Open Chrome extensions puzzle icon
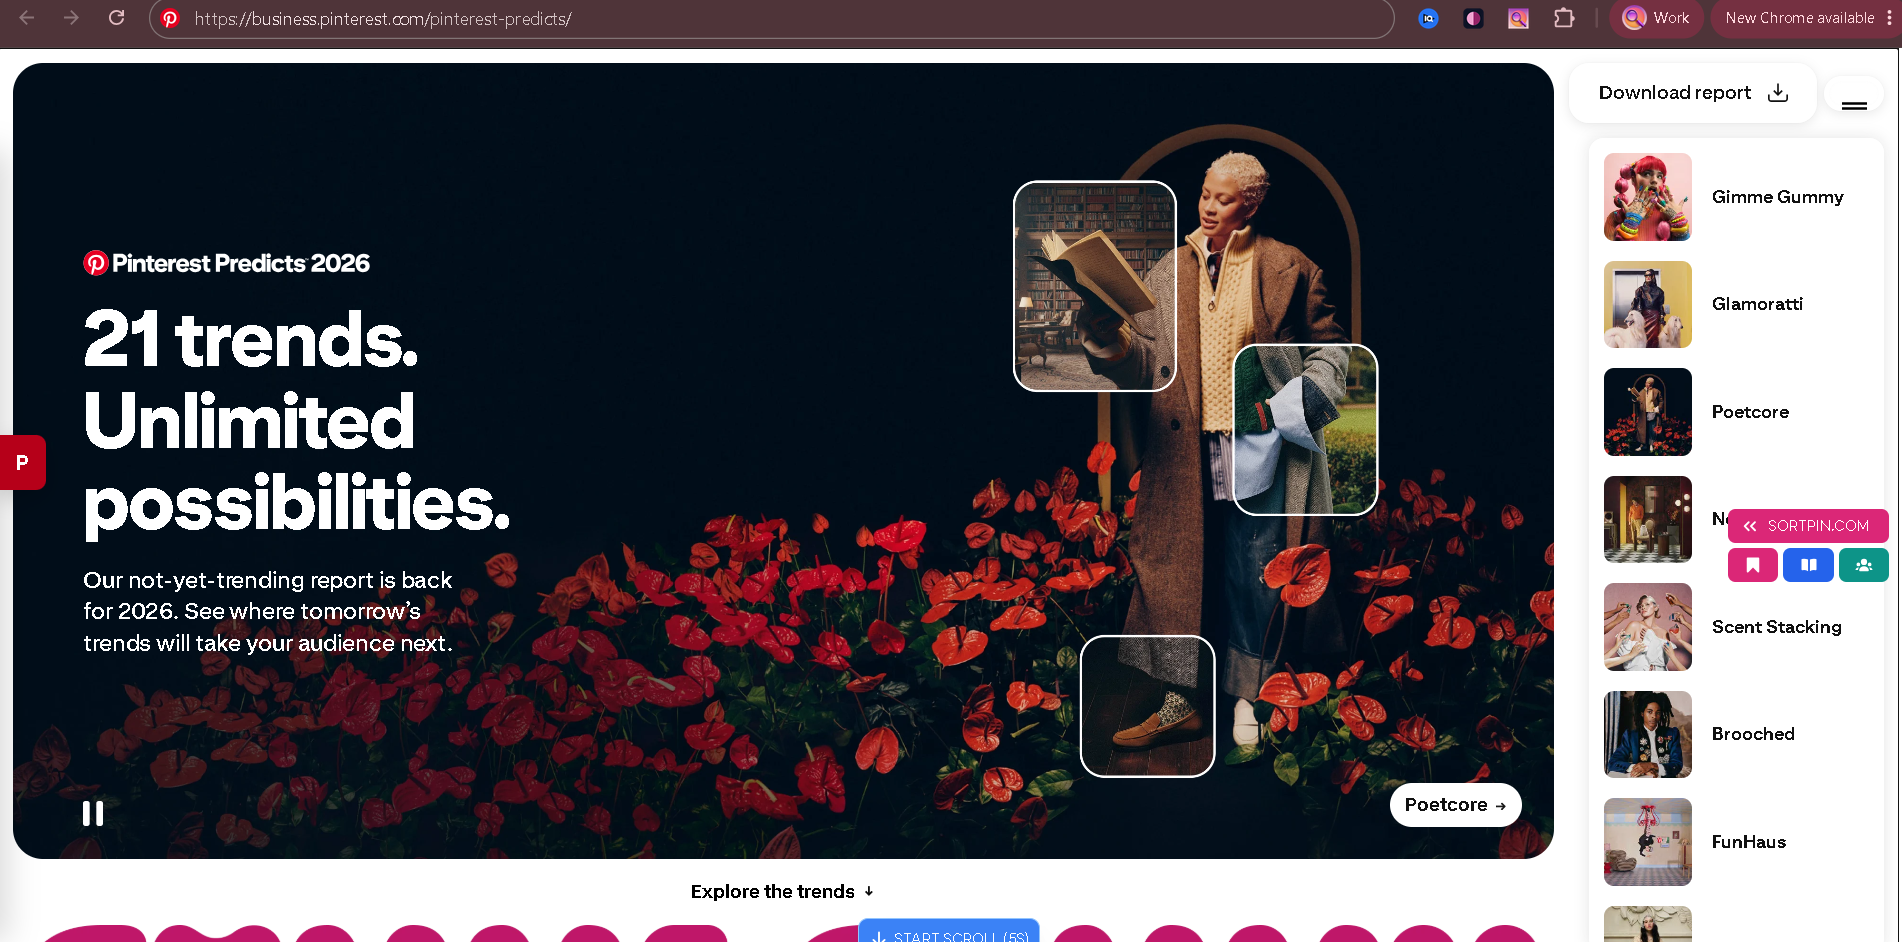 coord(1564,18)
